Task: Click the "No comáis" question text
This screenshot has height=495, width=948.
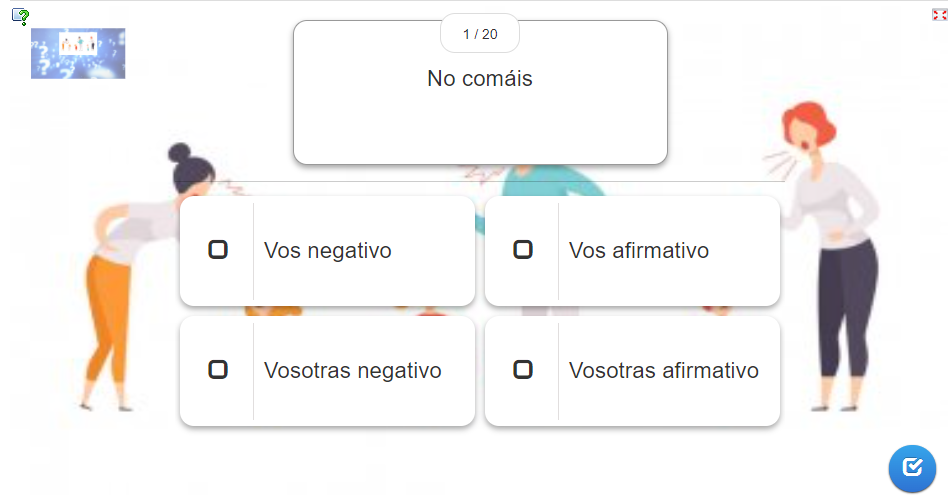Action: click(x=480, y=79)
